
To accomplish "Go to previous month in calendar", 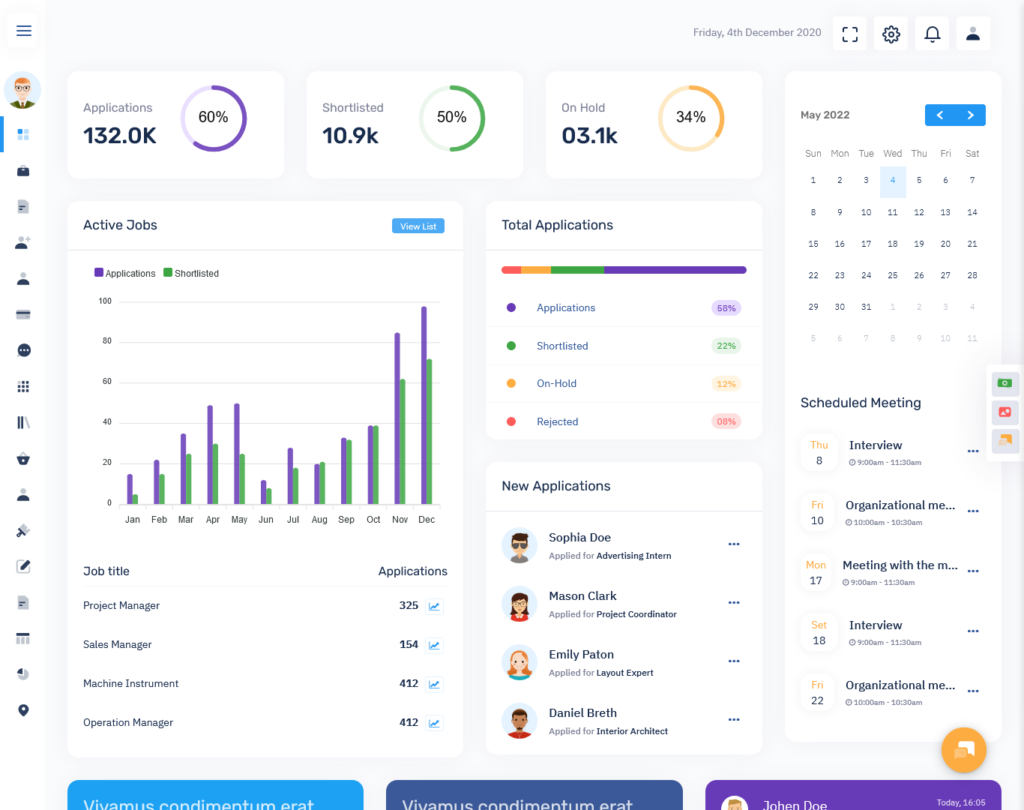I will 940,115.
